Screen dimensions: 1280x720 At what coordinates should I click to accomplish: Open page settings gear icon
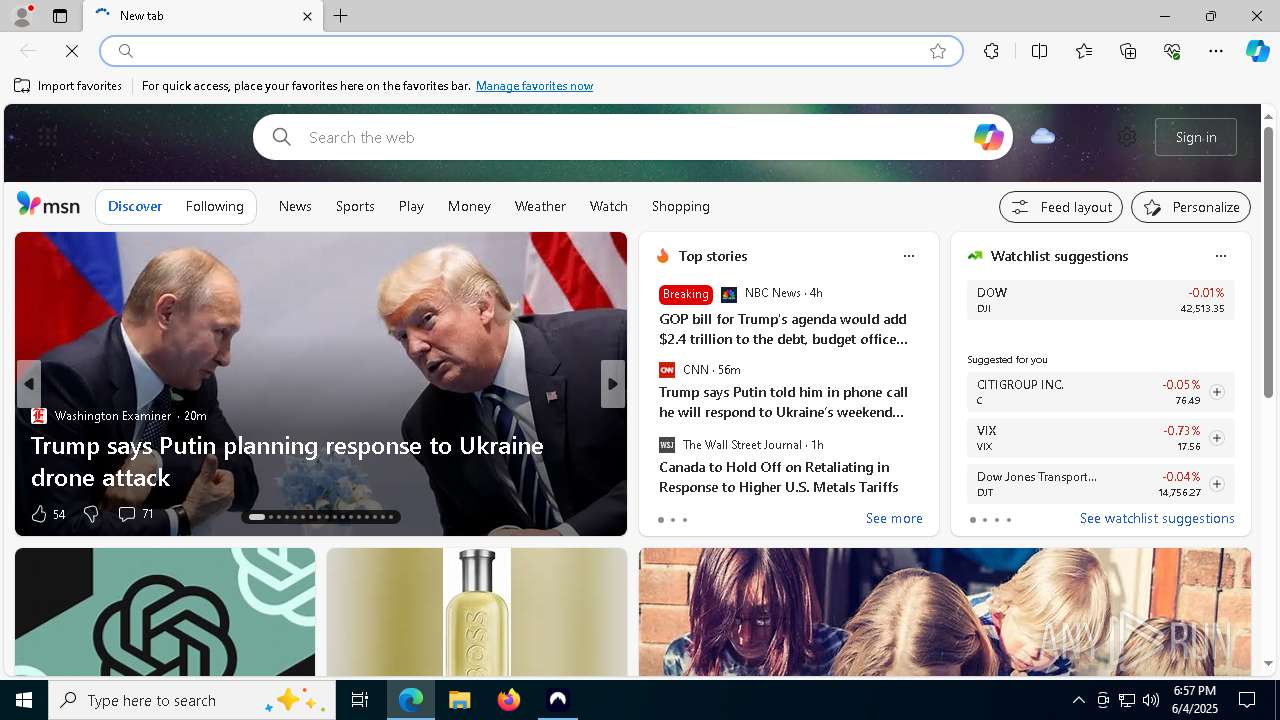click(x=1127, y=137)
